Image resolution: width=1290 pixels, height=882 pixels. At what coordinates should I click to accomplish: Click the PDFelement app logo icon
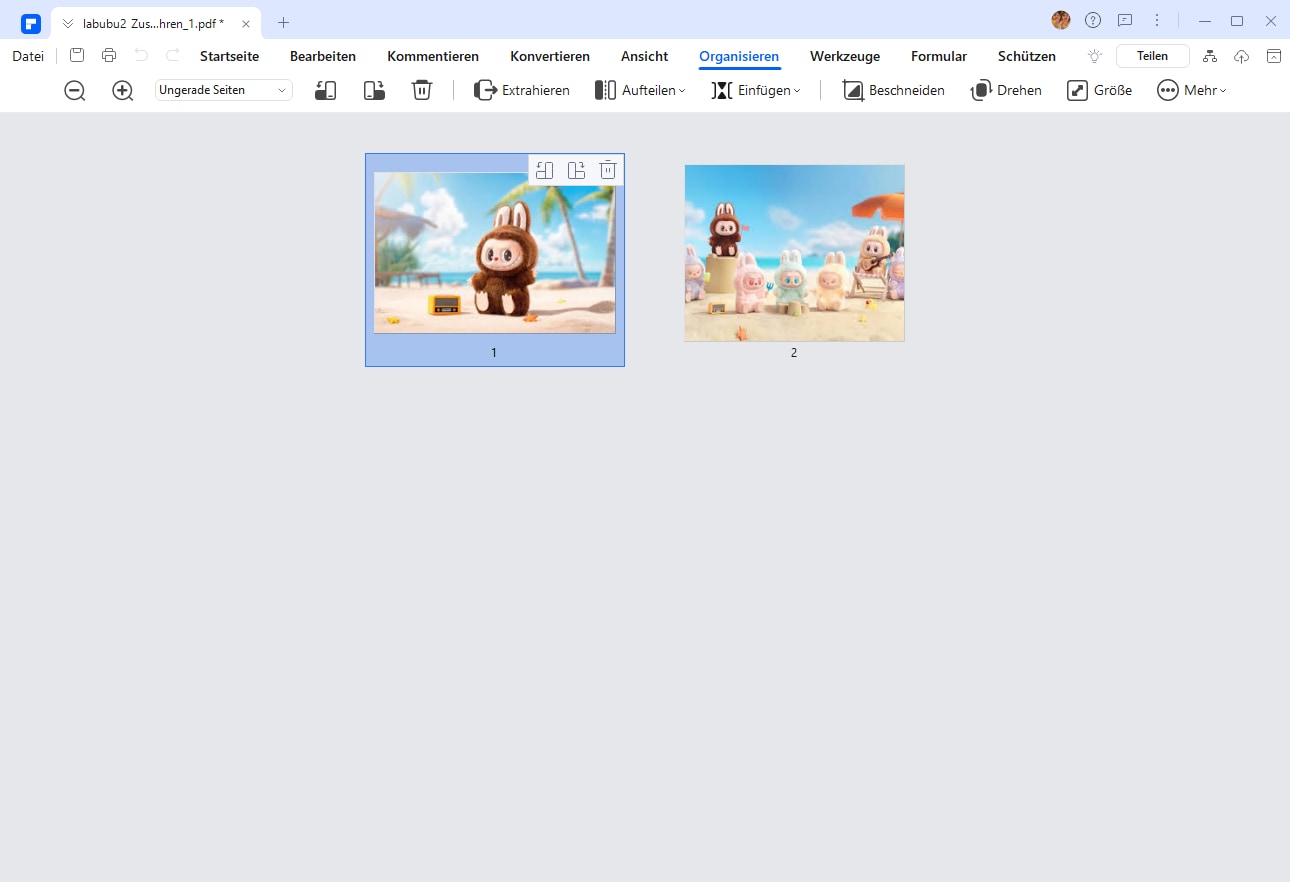pyautogui.click(x=31, y=22)
